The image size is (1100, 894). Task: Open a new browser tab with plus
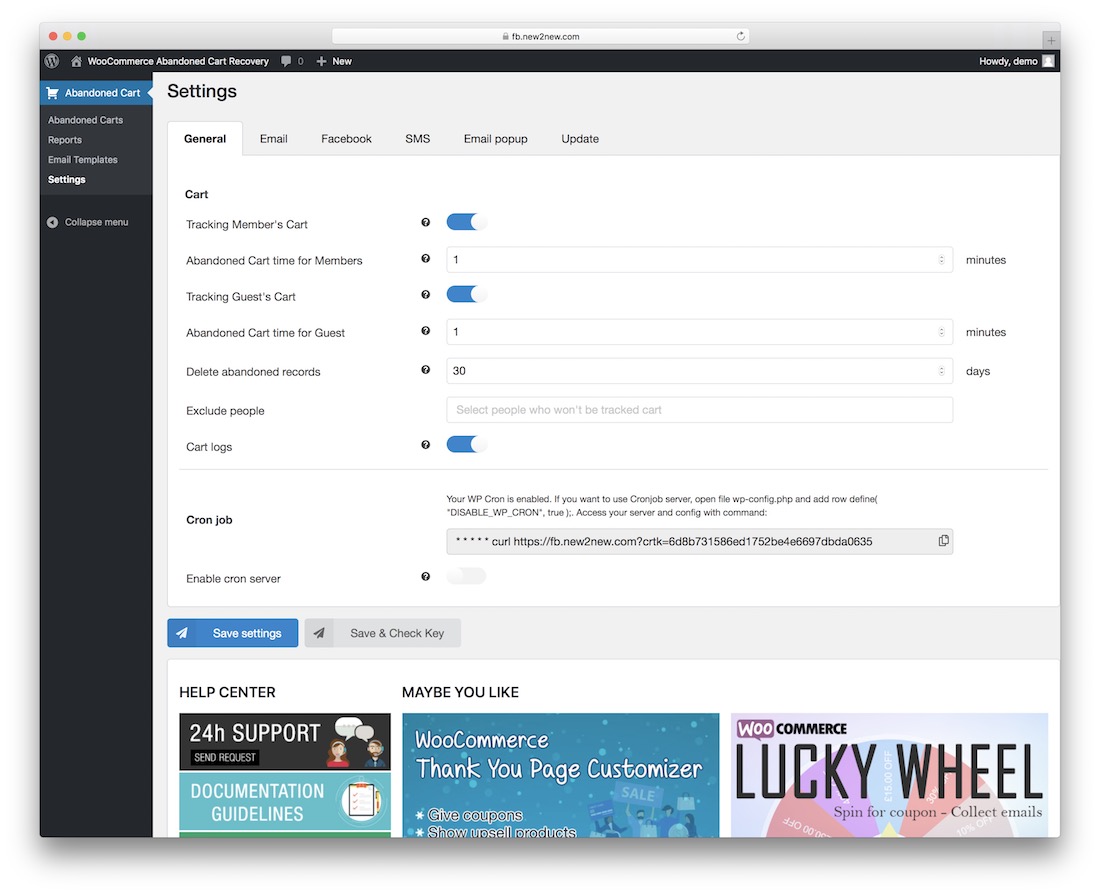click(1051, 40)
